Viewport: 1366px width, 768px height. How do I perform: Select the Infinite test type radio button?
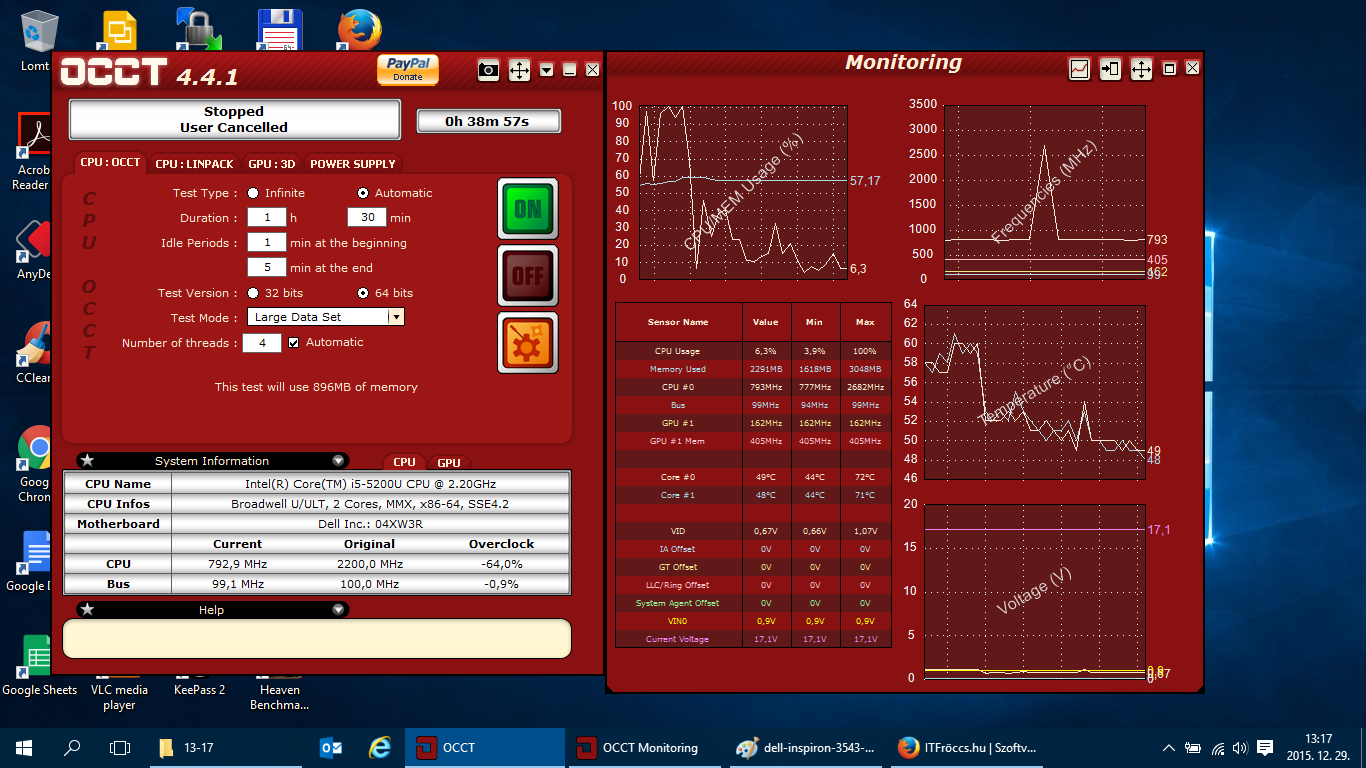point(253,193)
